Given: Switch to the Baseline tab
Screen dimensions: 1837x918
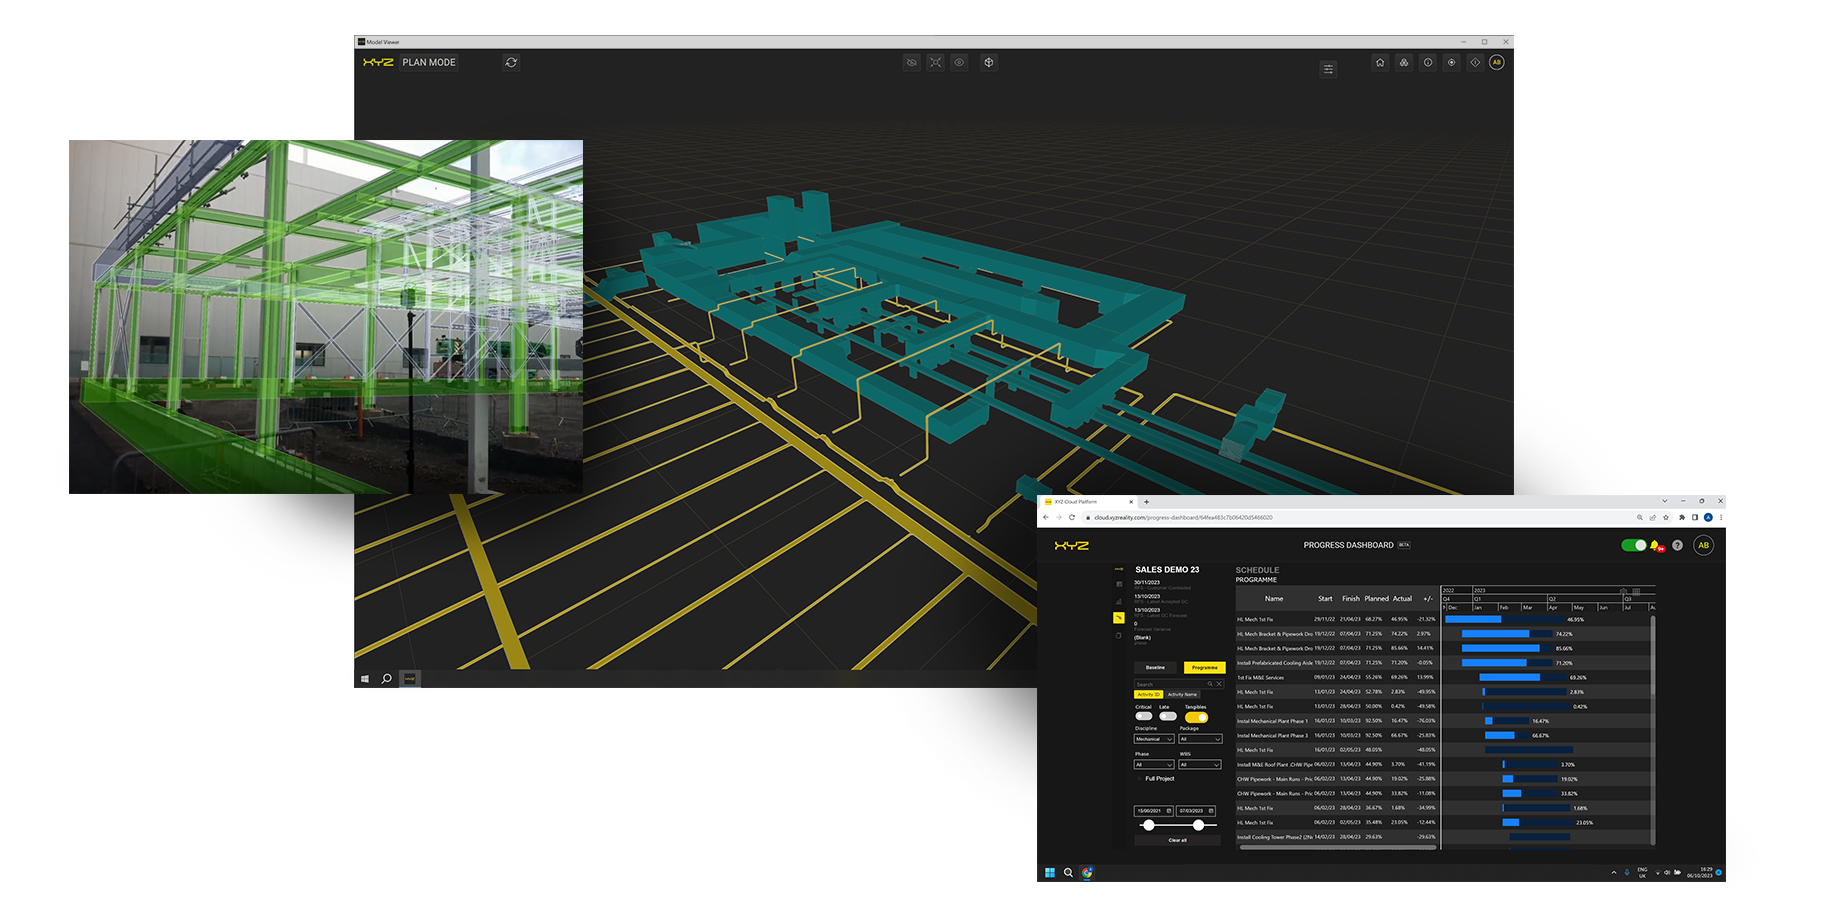Looking at the screenshot, I should [1156, 667].
